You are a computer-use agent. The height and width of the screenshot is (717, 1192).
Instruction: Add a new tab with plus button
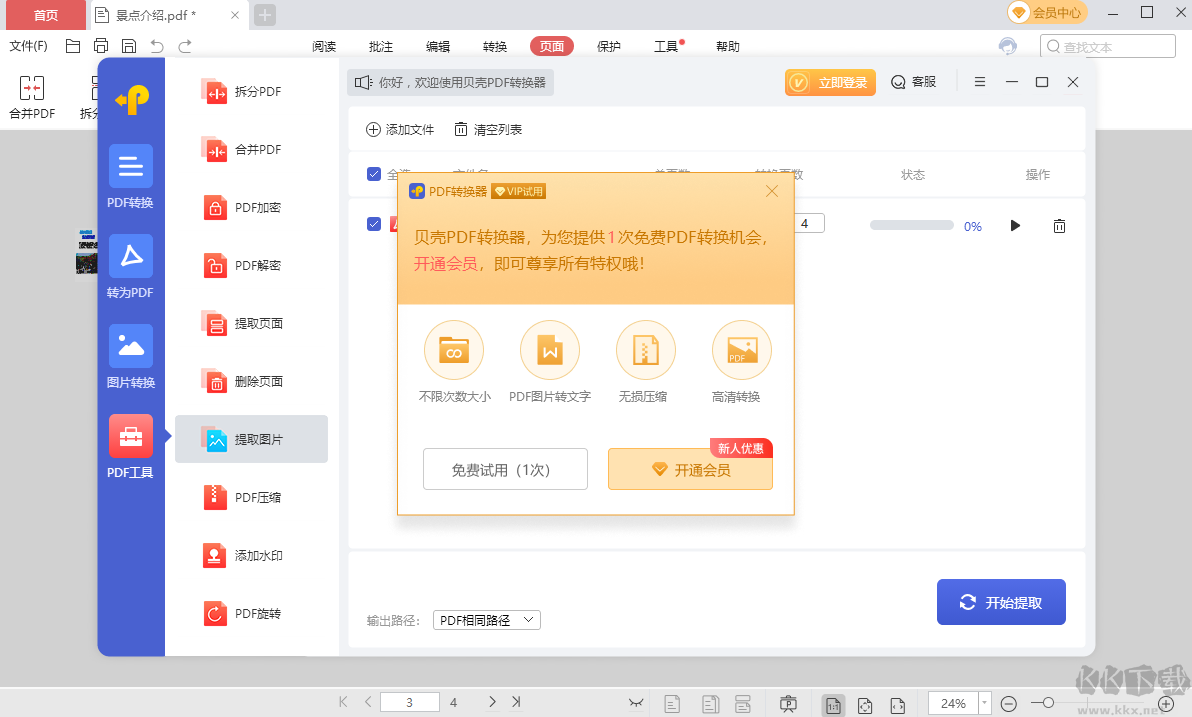coord(265,15)
